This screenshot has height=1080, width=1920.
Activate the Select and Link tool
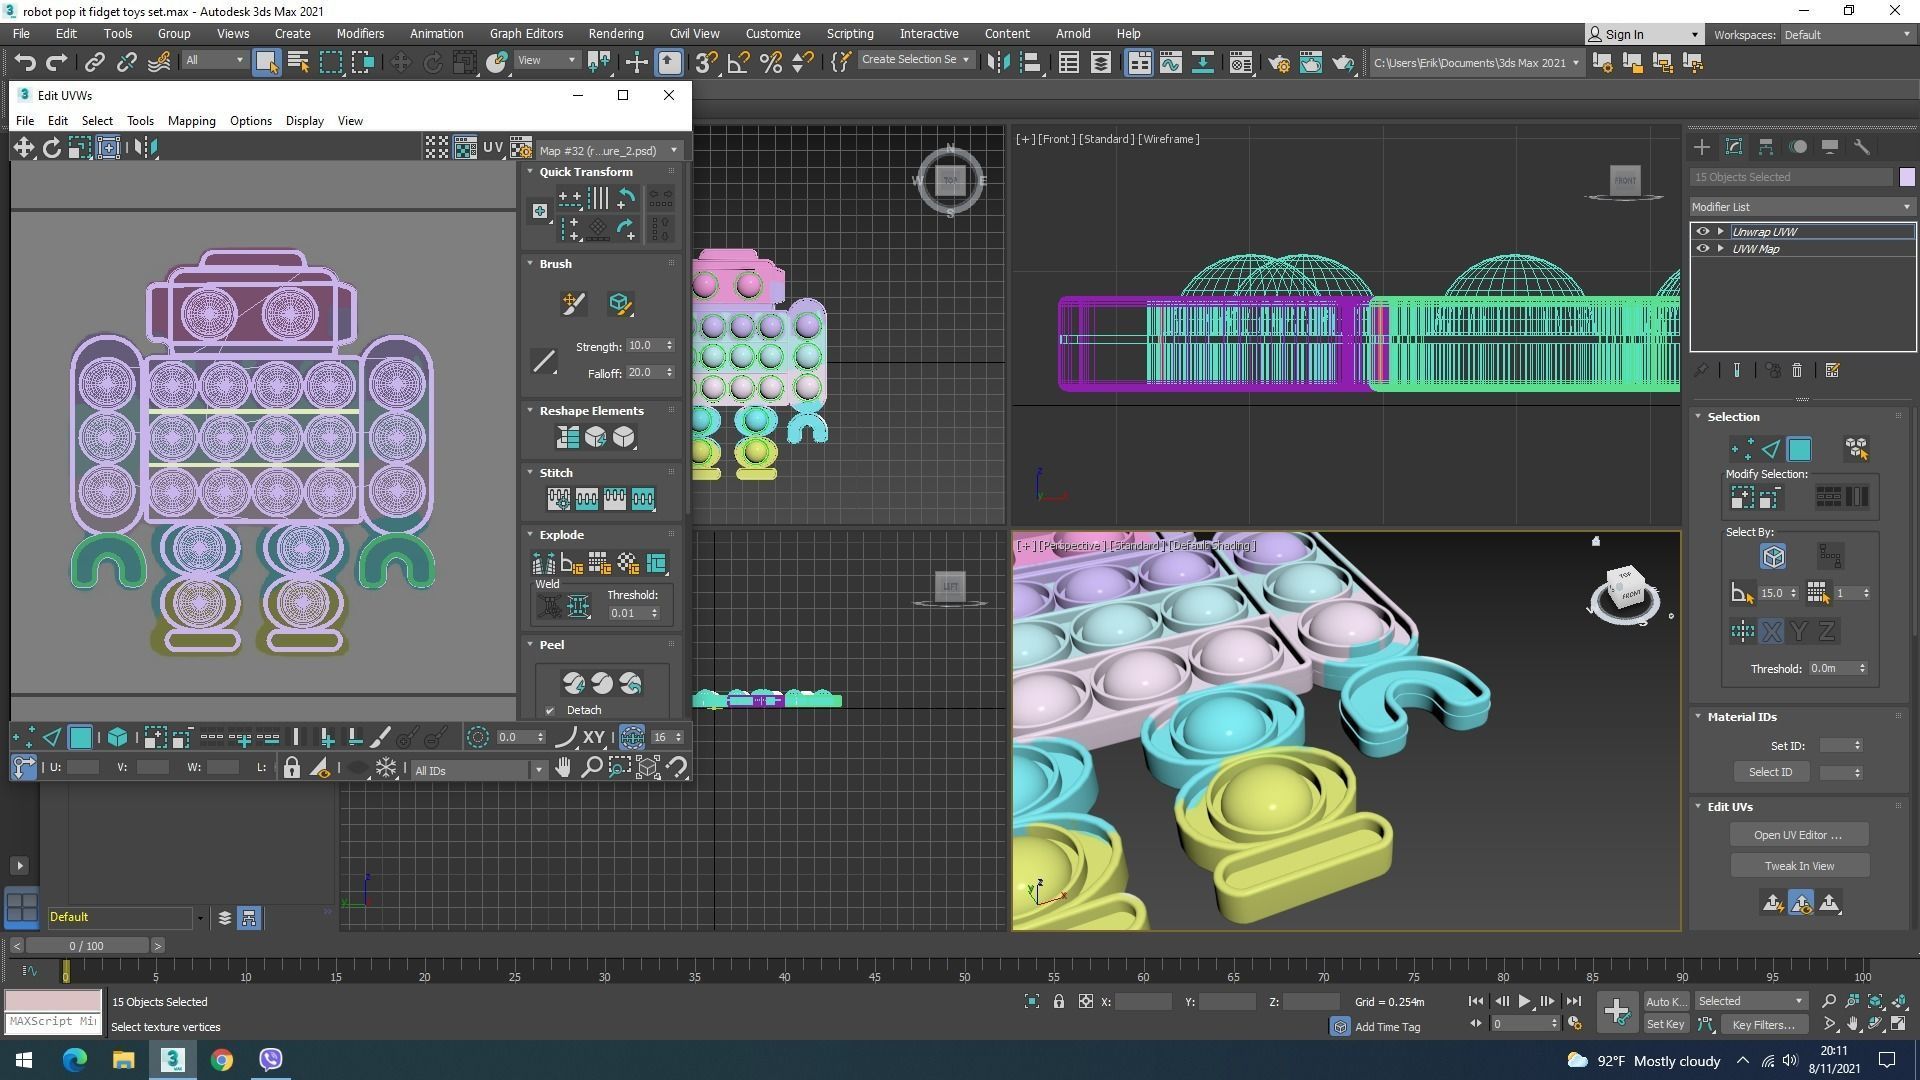pos(94,63)
